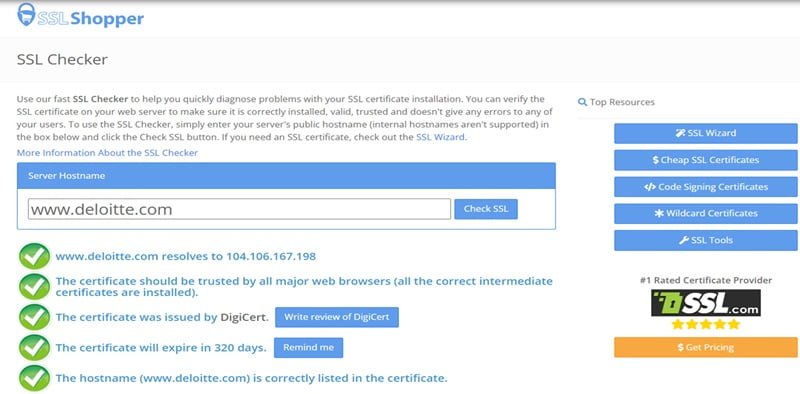Click Write review of DigiCert button
800x394 pixels.
(x=337, y=317)
